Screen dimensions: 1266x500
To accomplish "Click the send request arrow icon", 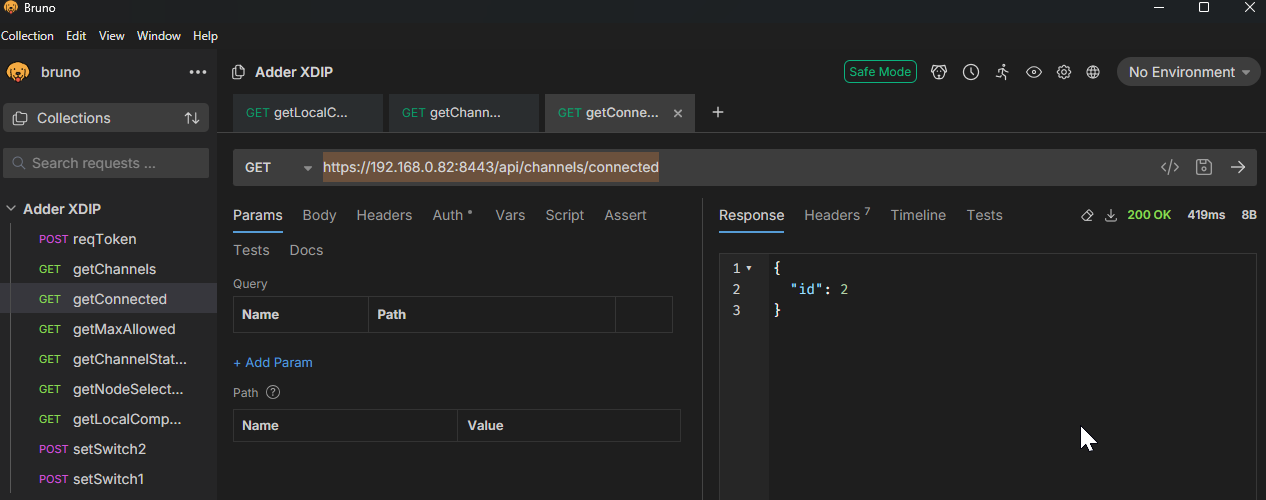I will click(1238, 167).
